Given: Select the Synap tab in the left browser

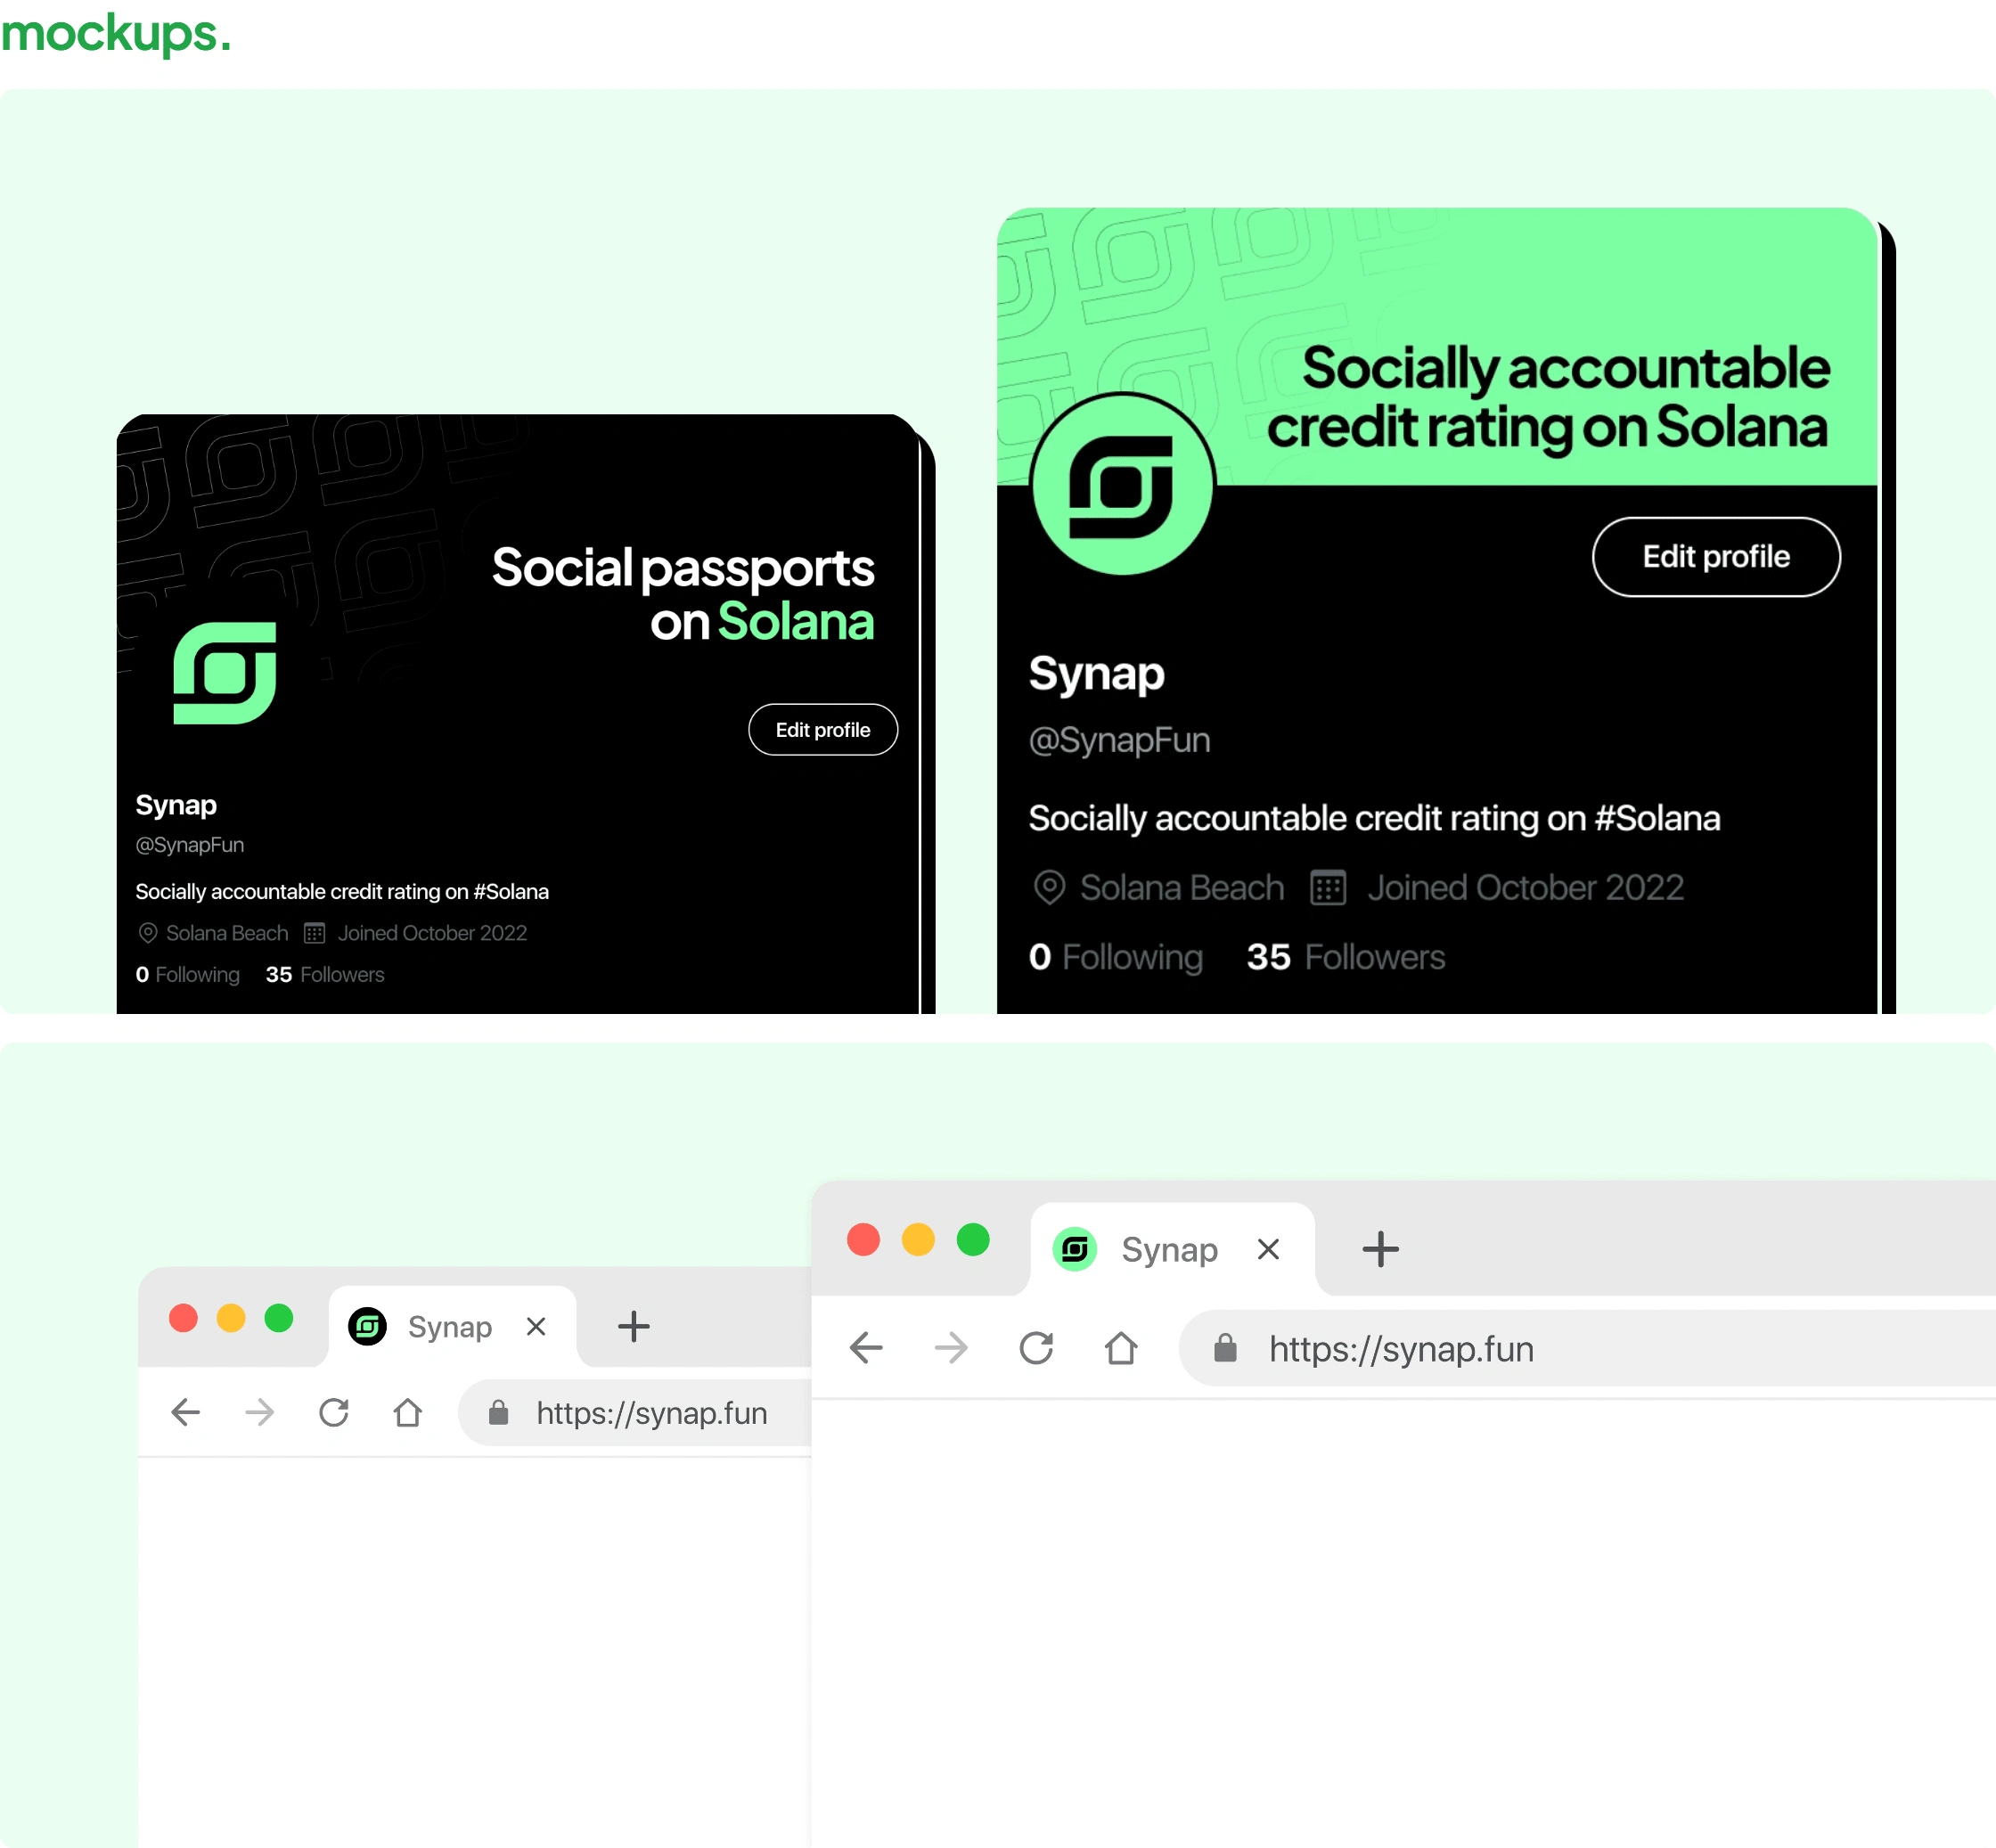Looking at the screenshot, I should (x=452, y=1327).
